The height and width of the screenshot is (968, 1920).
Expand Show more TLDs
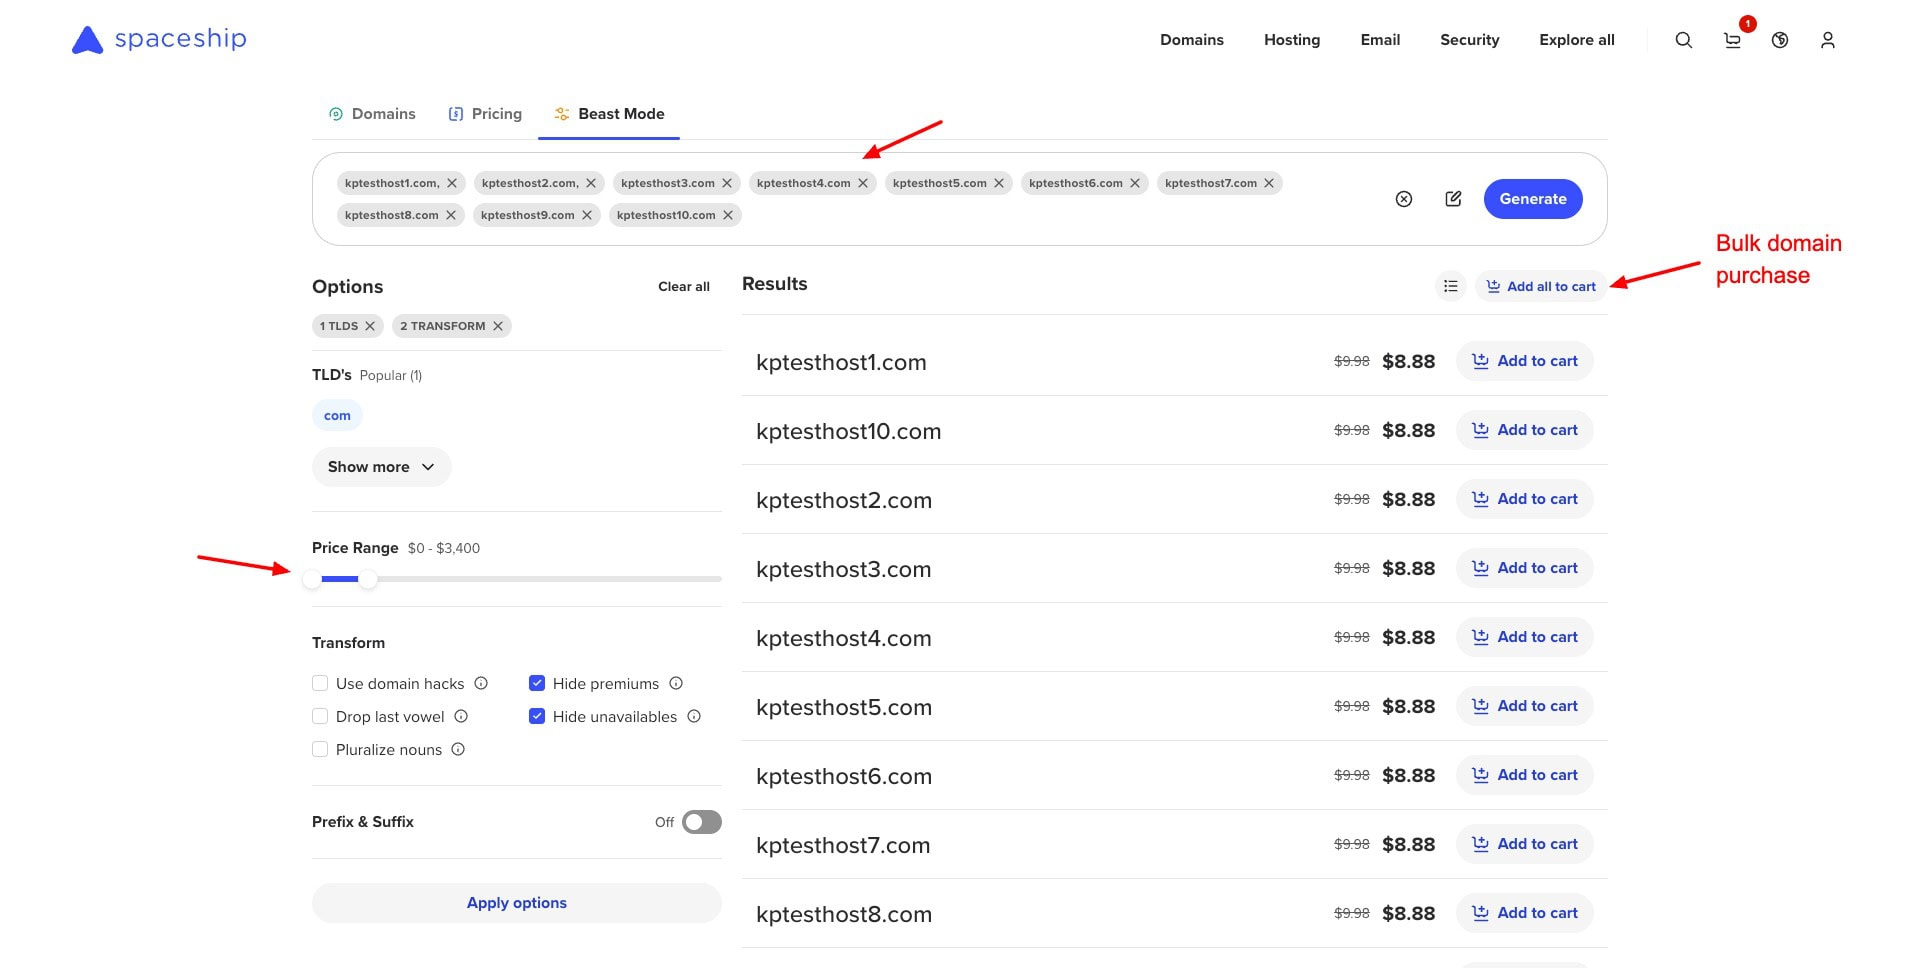point(381,467)
